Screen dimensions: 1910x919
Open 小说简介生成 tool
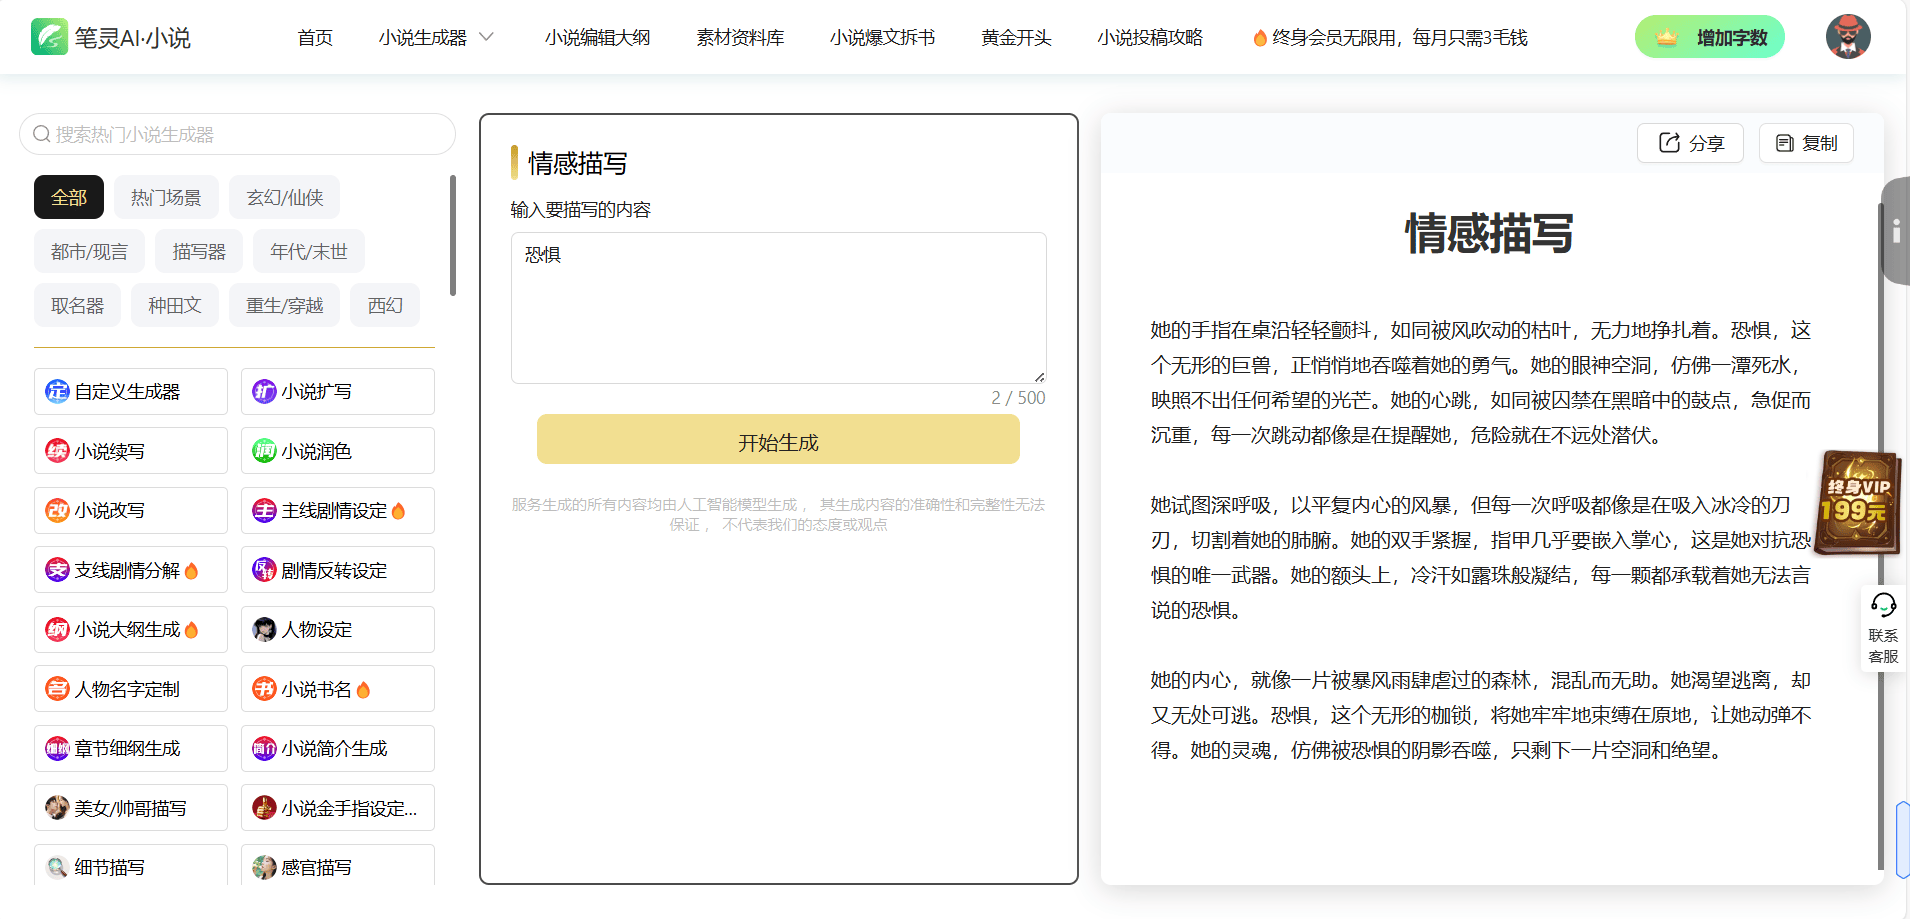point(338,749)
